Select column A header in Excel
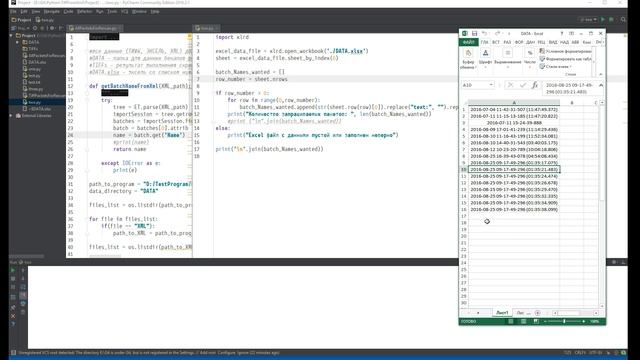640x360 pixels. click(x=514, y=102)
